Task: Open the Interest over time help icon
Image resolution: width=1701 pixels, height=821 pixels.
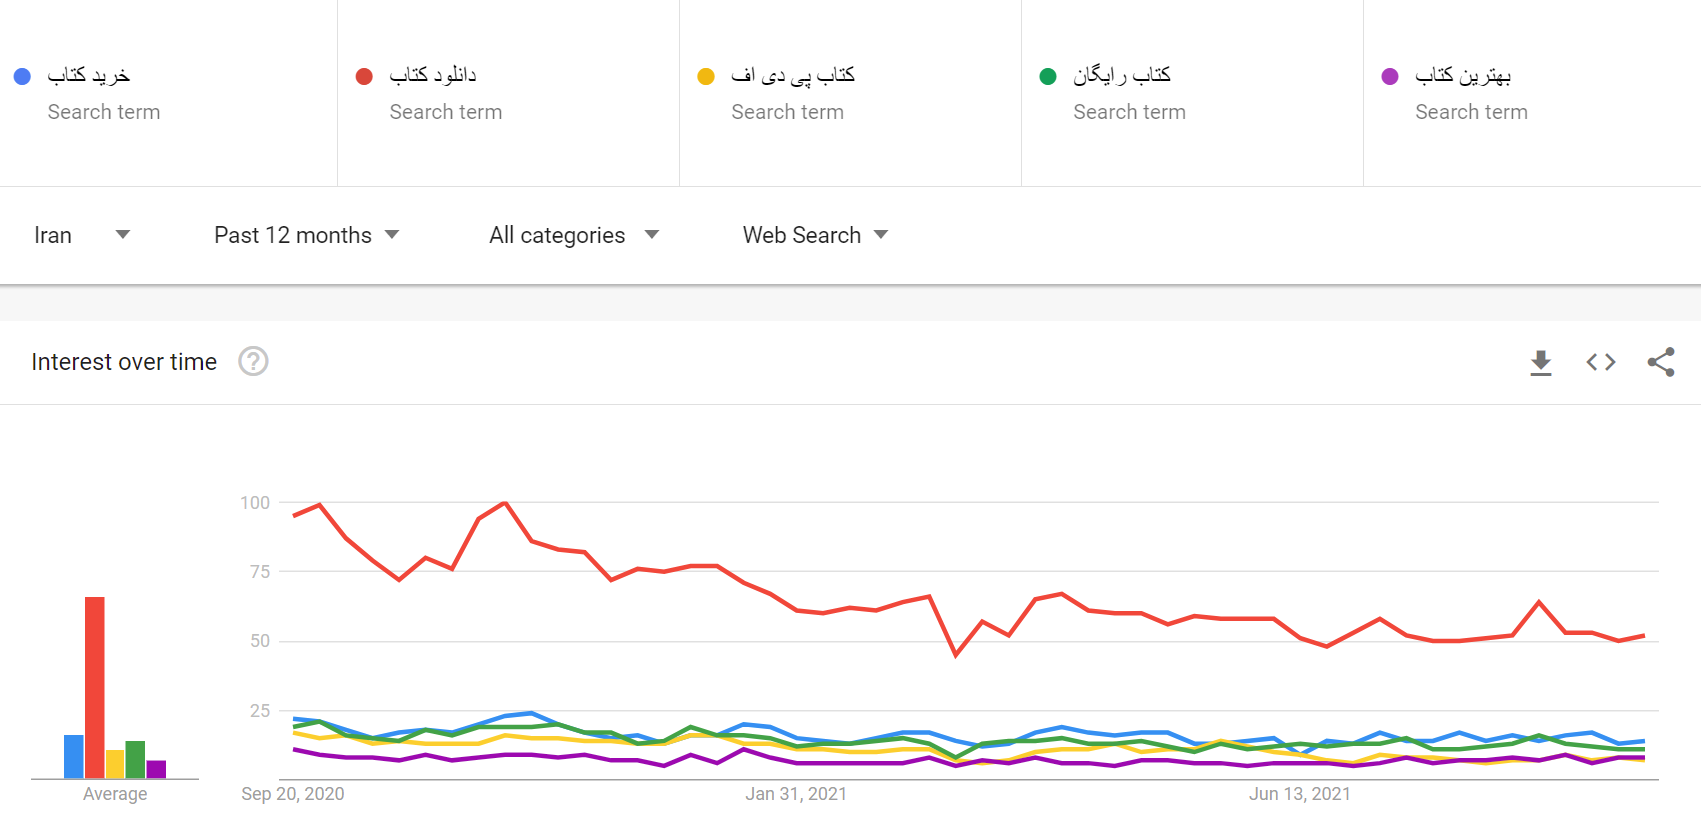Action: click(253, 361)
